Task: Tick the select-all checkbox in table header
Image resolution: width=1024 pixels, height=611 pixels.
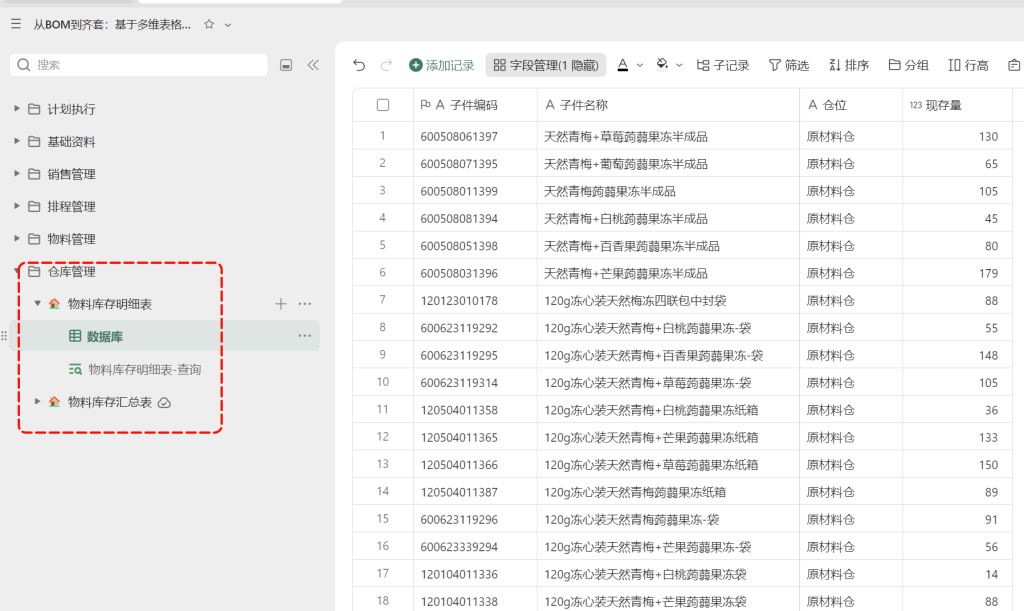Action: [x=383, y=105]
